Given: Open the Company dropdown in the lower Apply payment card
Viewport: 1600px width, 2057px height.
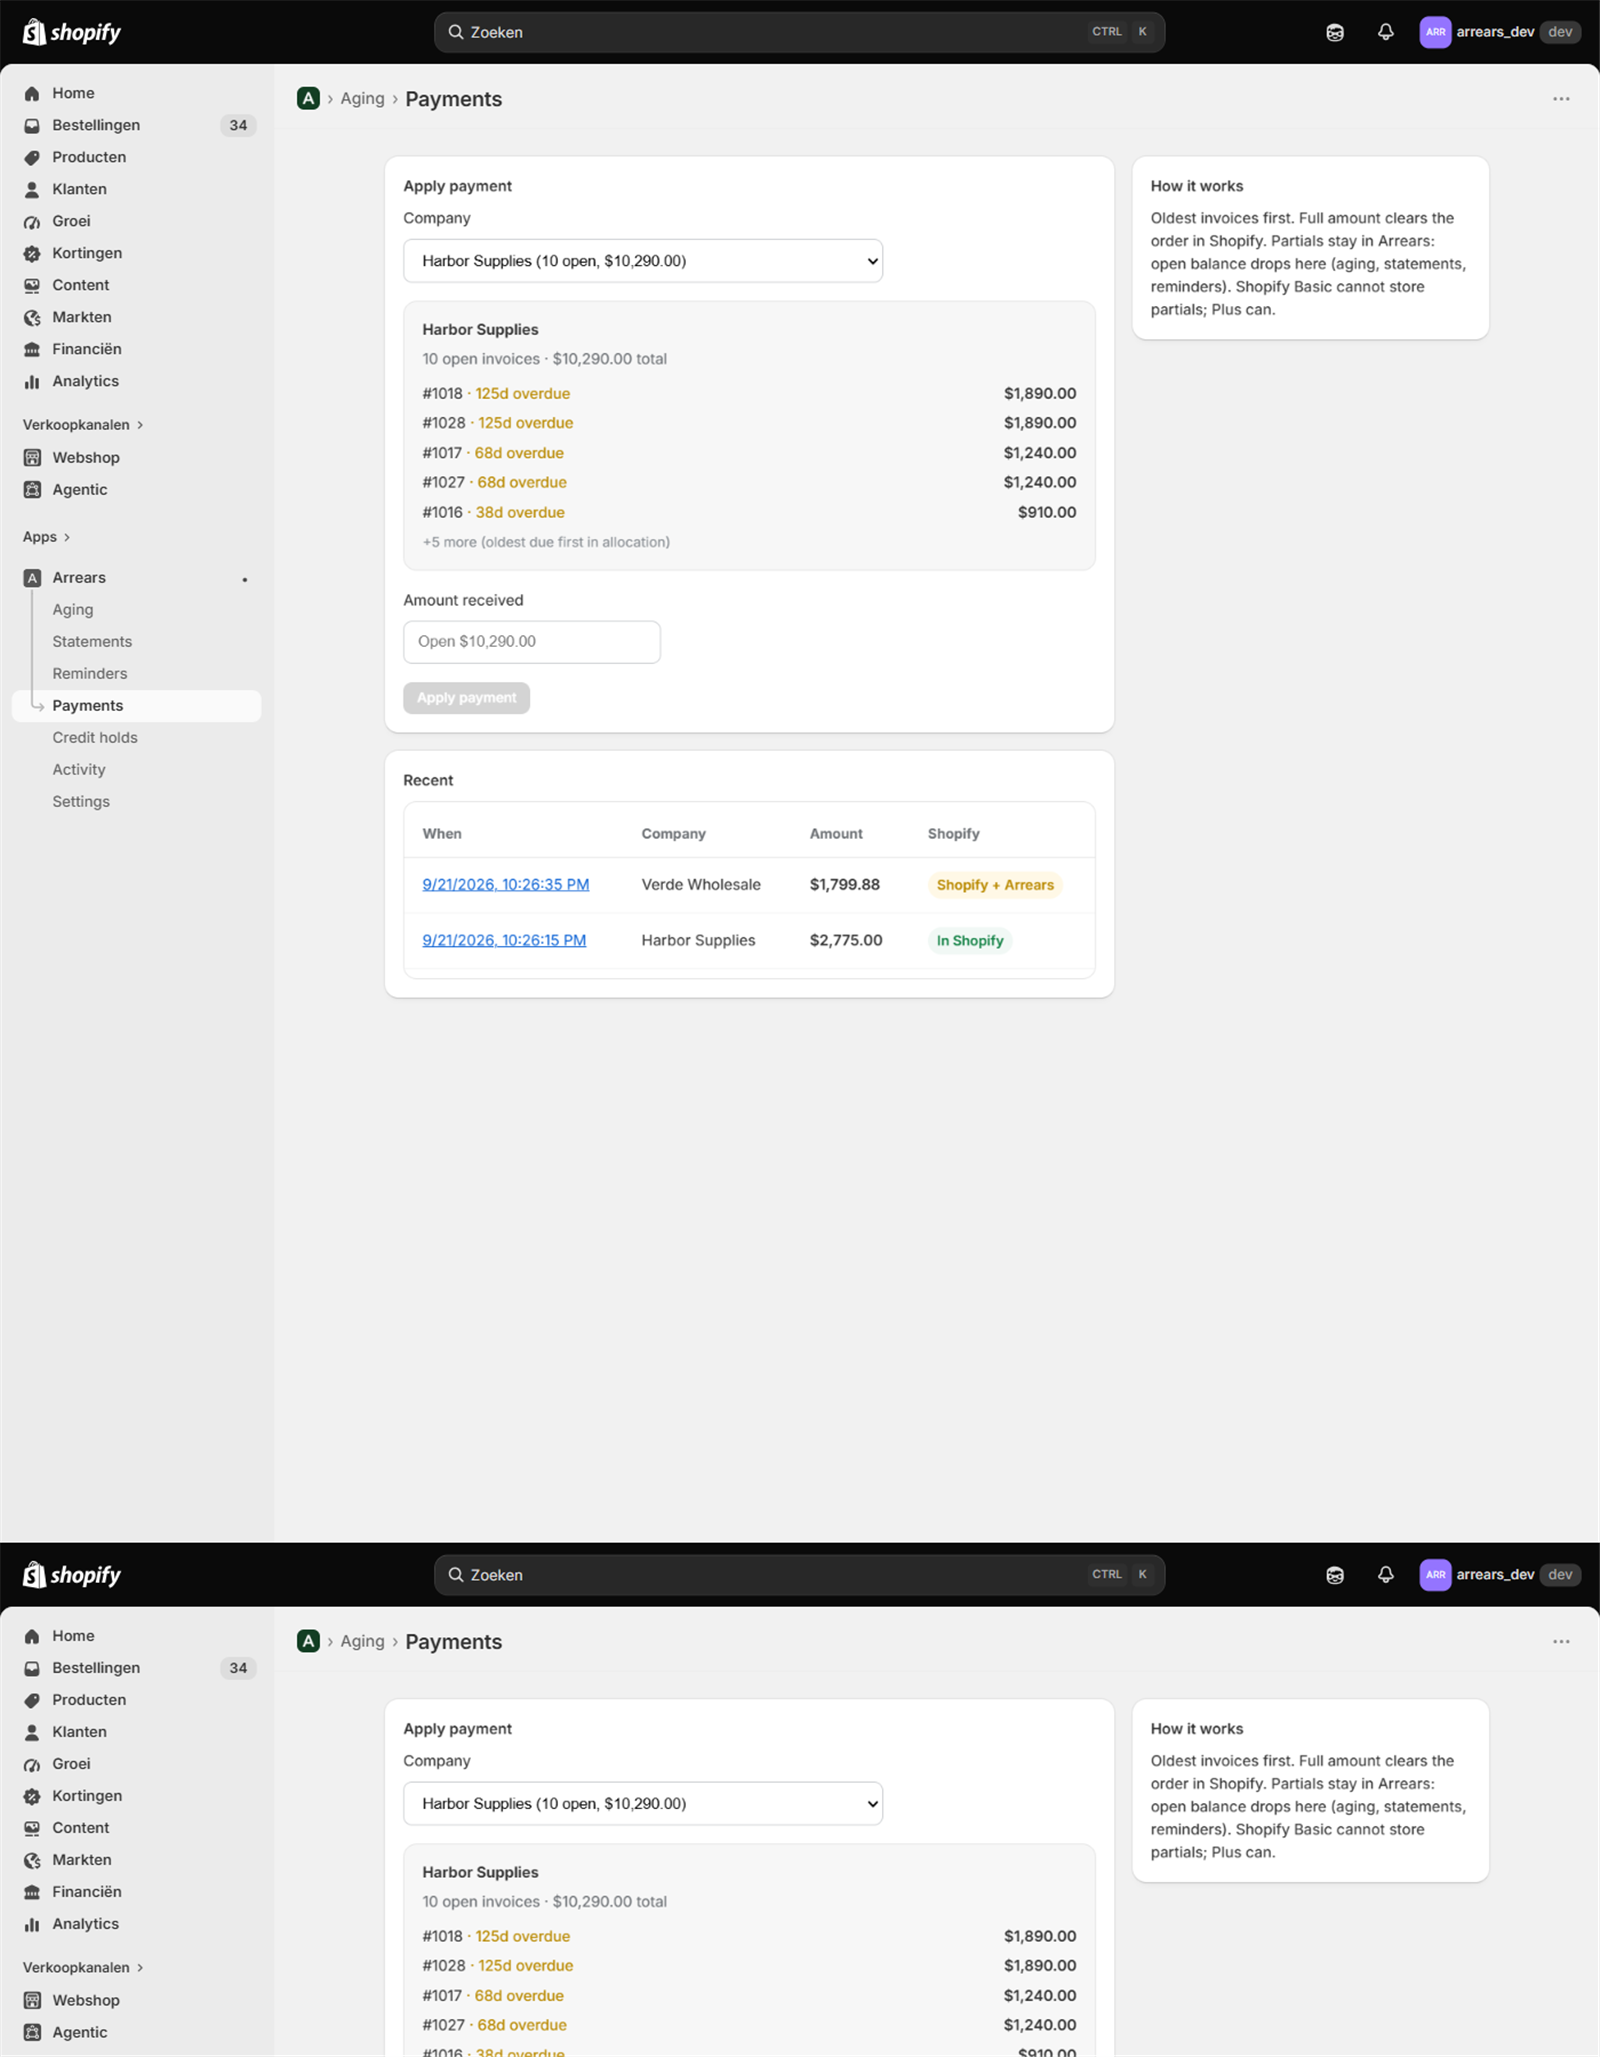Looking at the screenshot, I should click(643, 1804).
